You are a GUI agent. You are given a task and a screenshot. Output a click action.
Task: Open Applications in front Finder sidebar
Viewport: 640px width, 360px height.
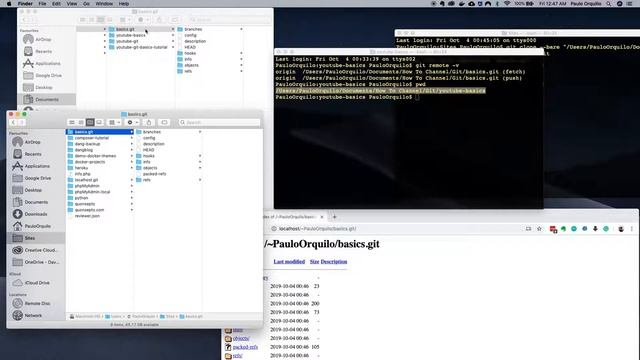(x=37, y=166)
